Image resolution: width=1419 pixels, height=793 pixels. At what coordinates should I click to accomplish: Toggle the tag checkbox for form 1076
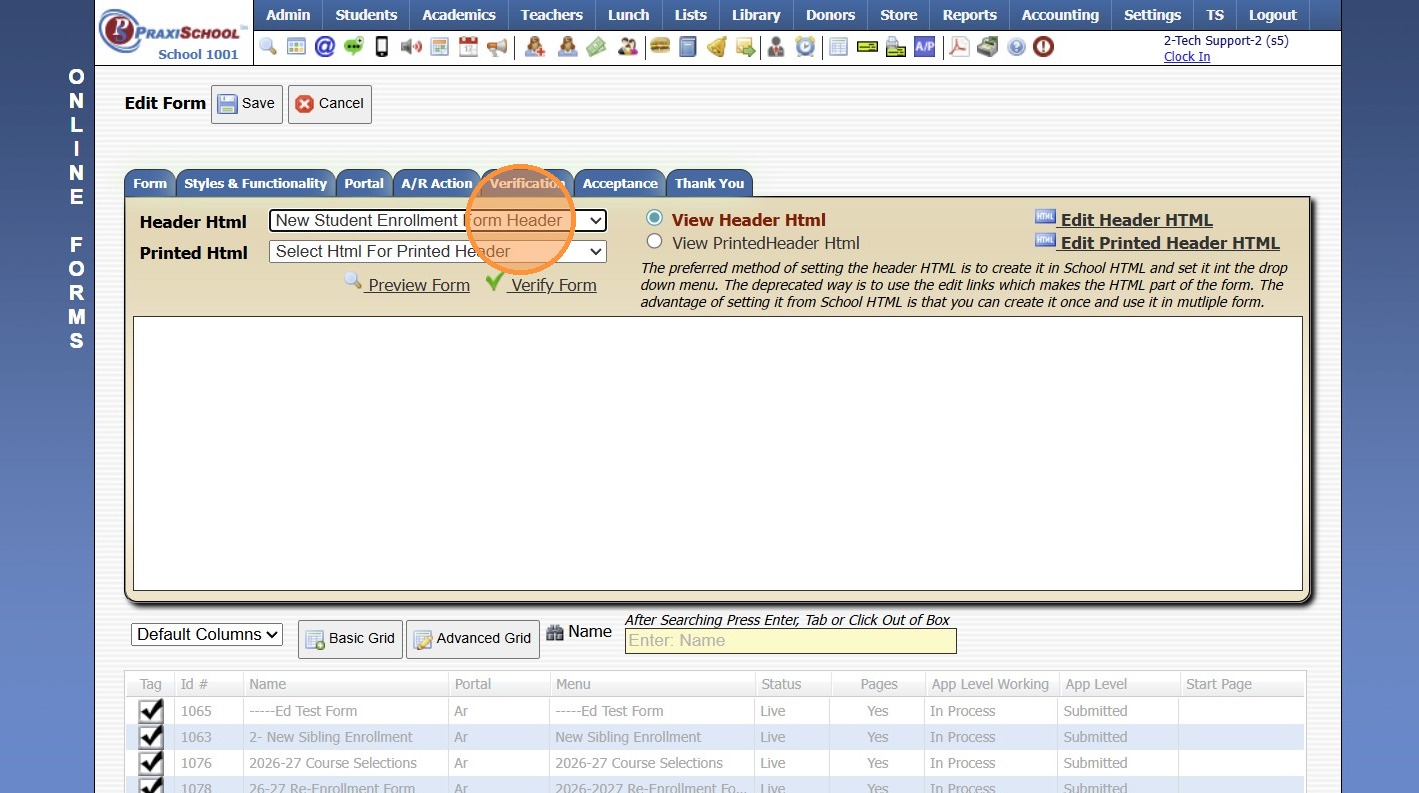point(151,763)
